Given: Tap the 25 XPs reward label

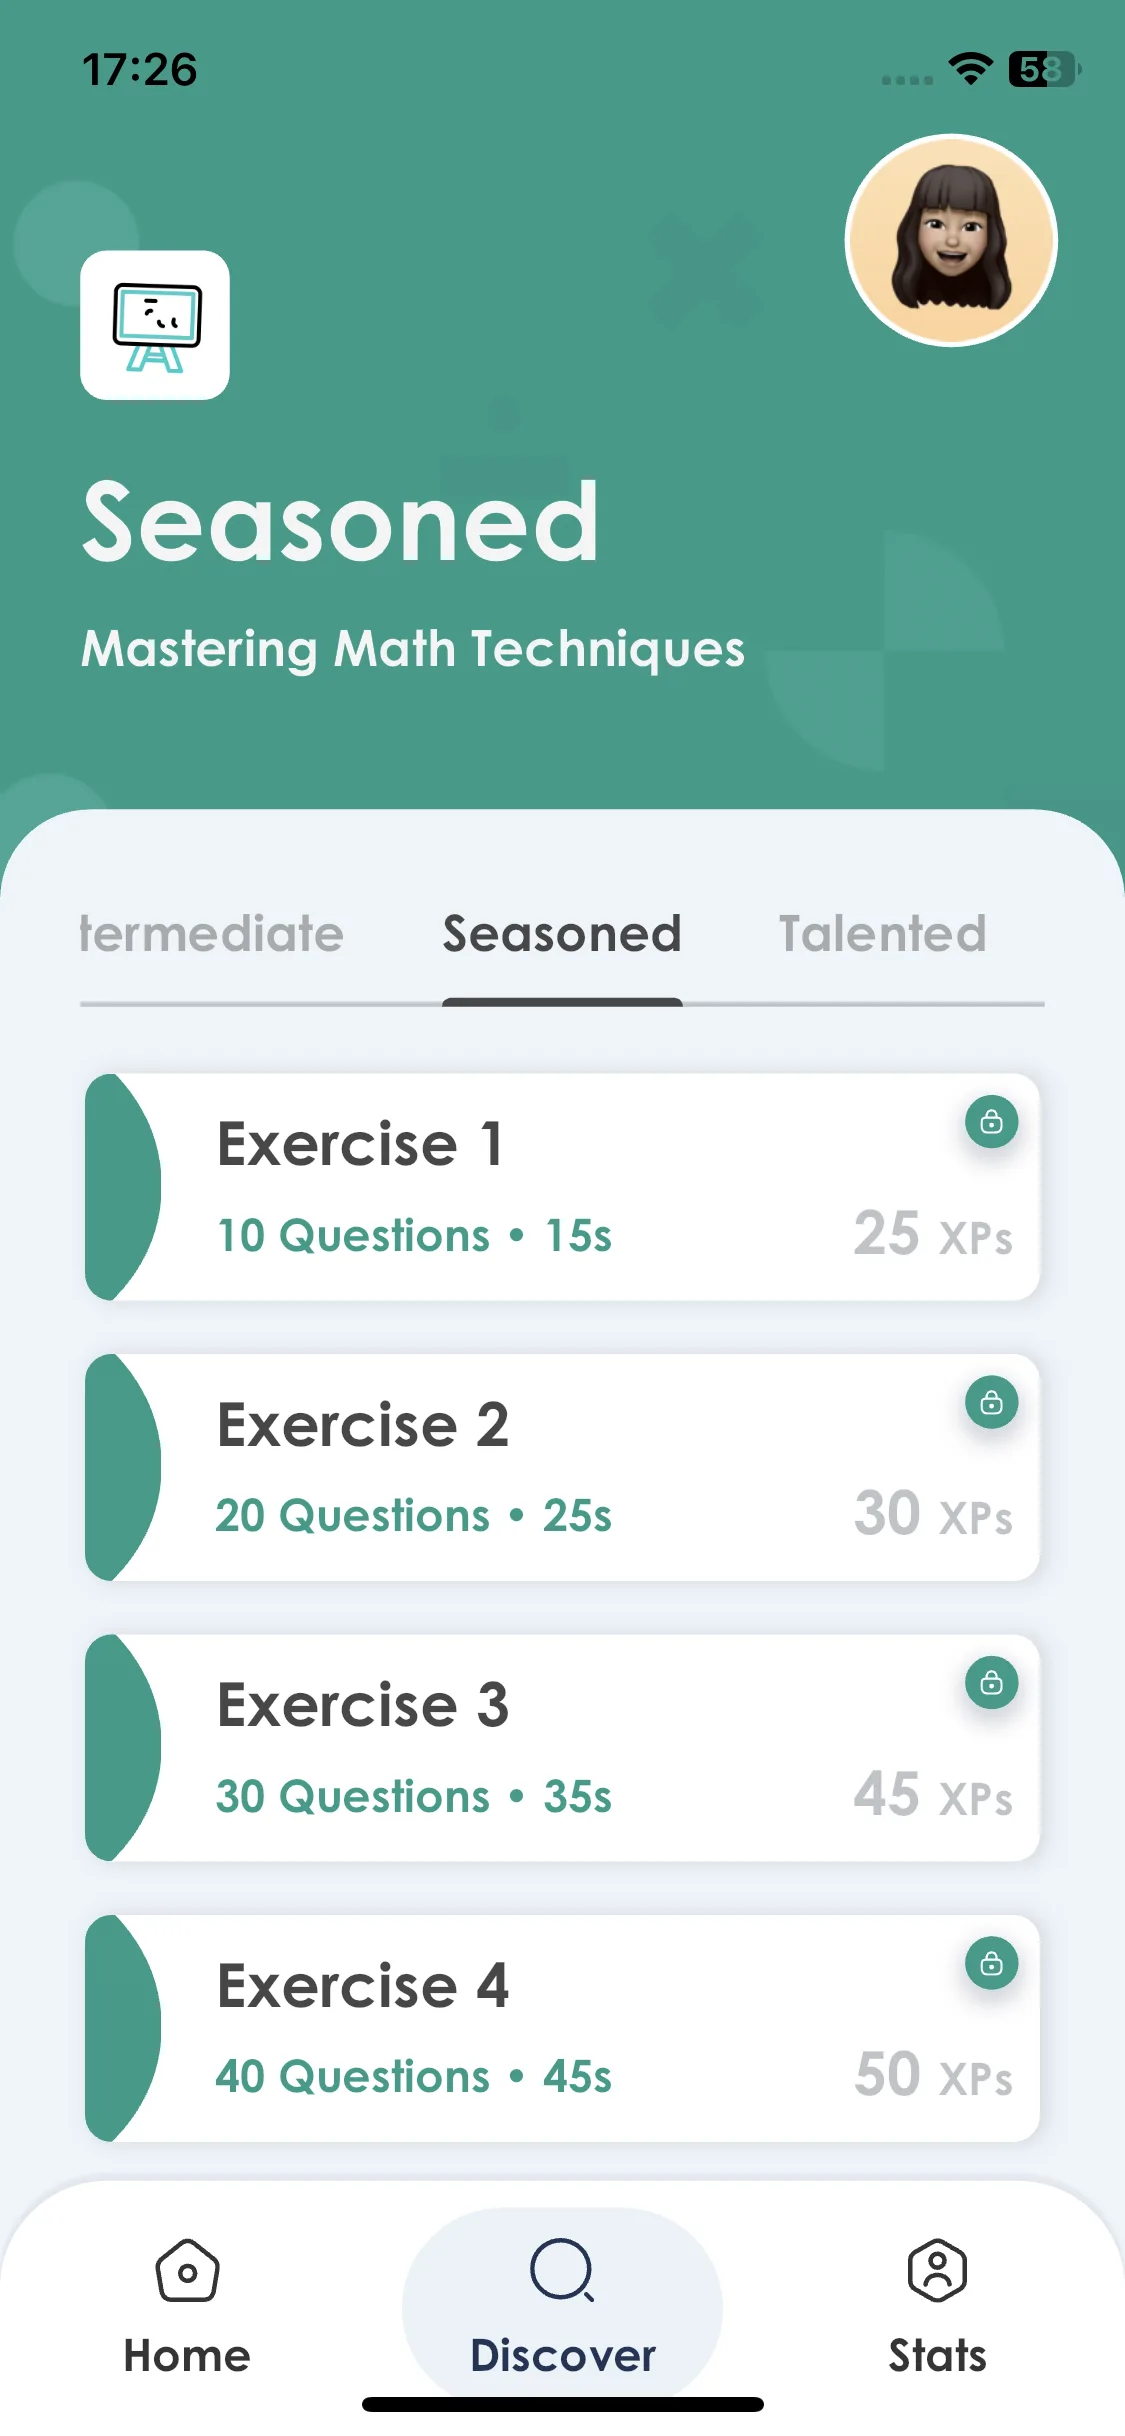Looking at the screenshot, I should click(x=933, y=1234).
